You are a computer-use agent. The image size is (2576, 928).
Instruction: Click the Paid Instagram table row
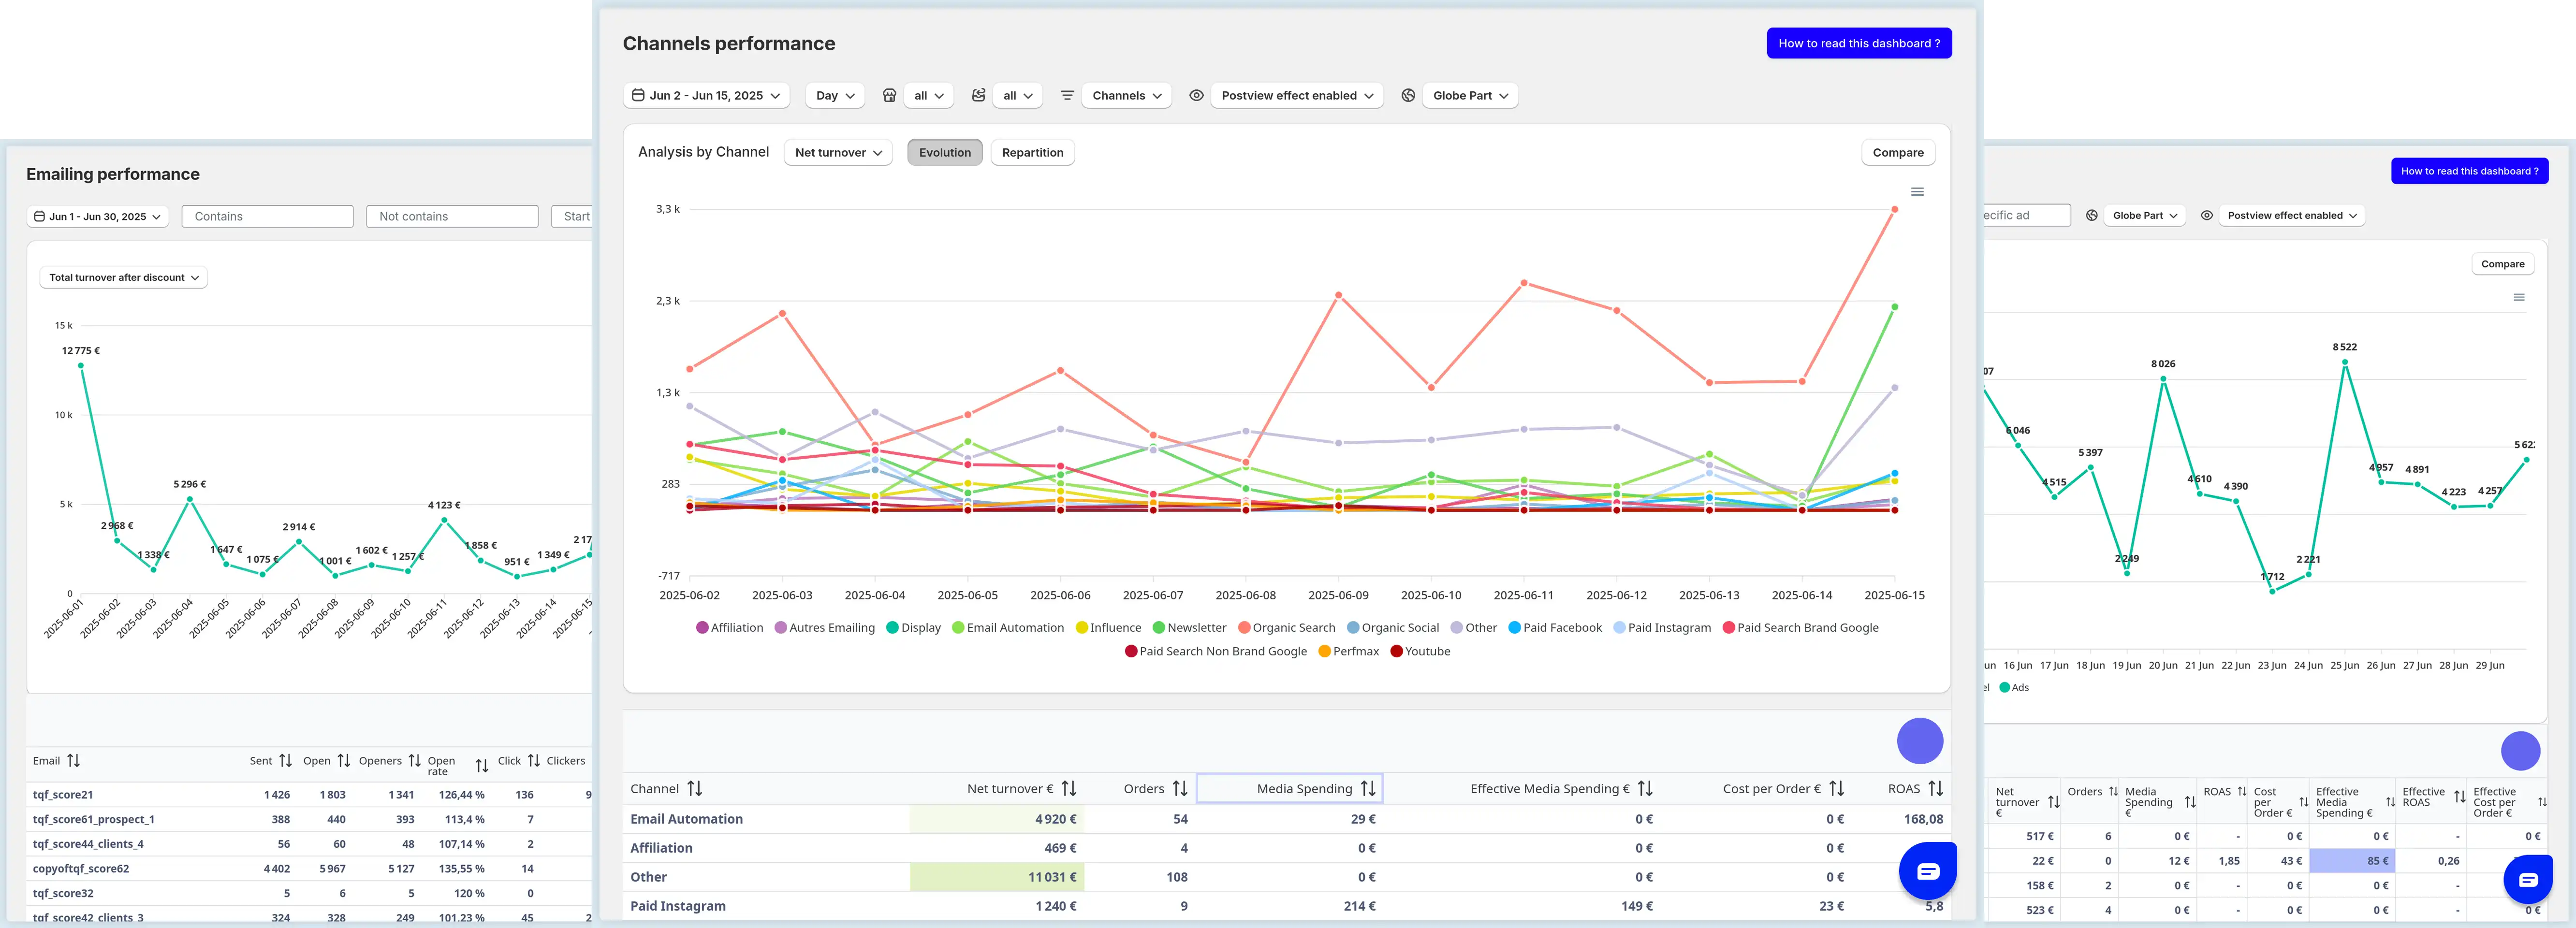[1286, 906]
